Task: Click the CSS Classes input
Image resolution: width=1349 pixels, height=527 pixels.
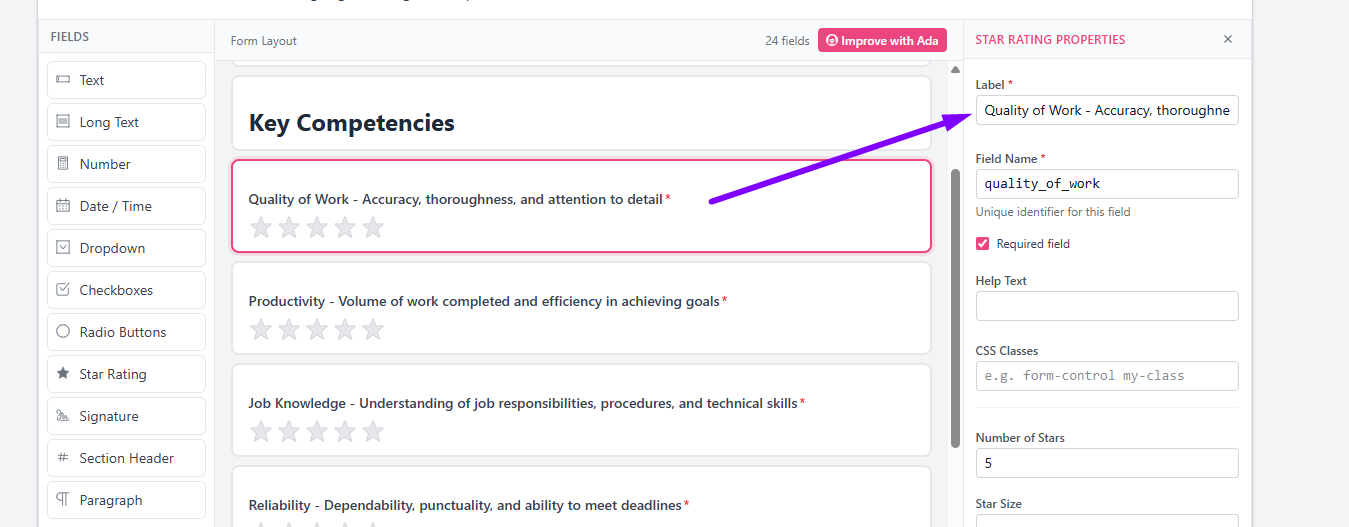Action: pyautogui.click(x=1107, y=376)
